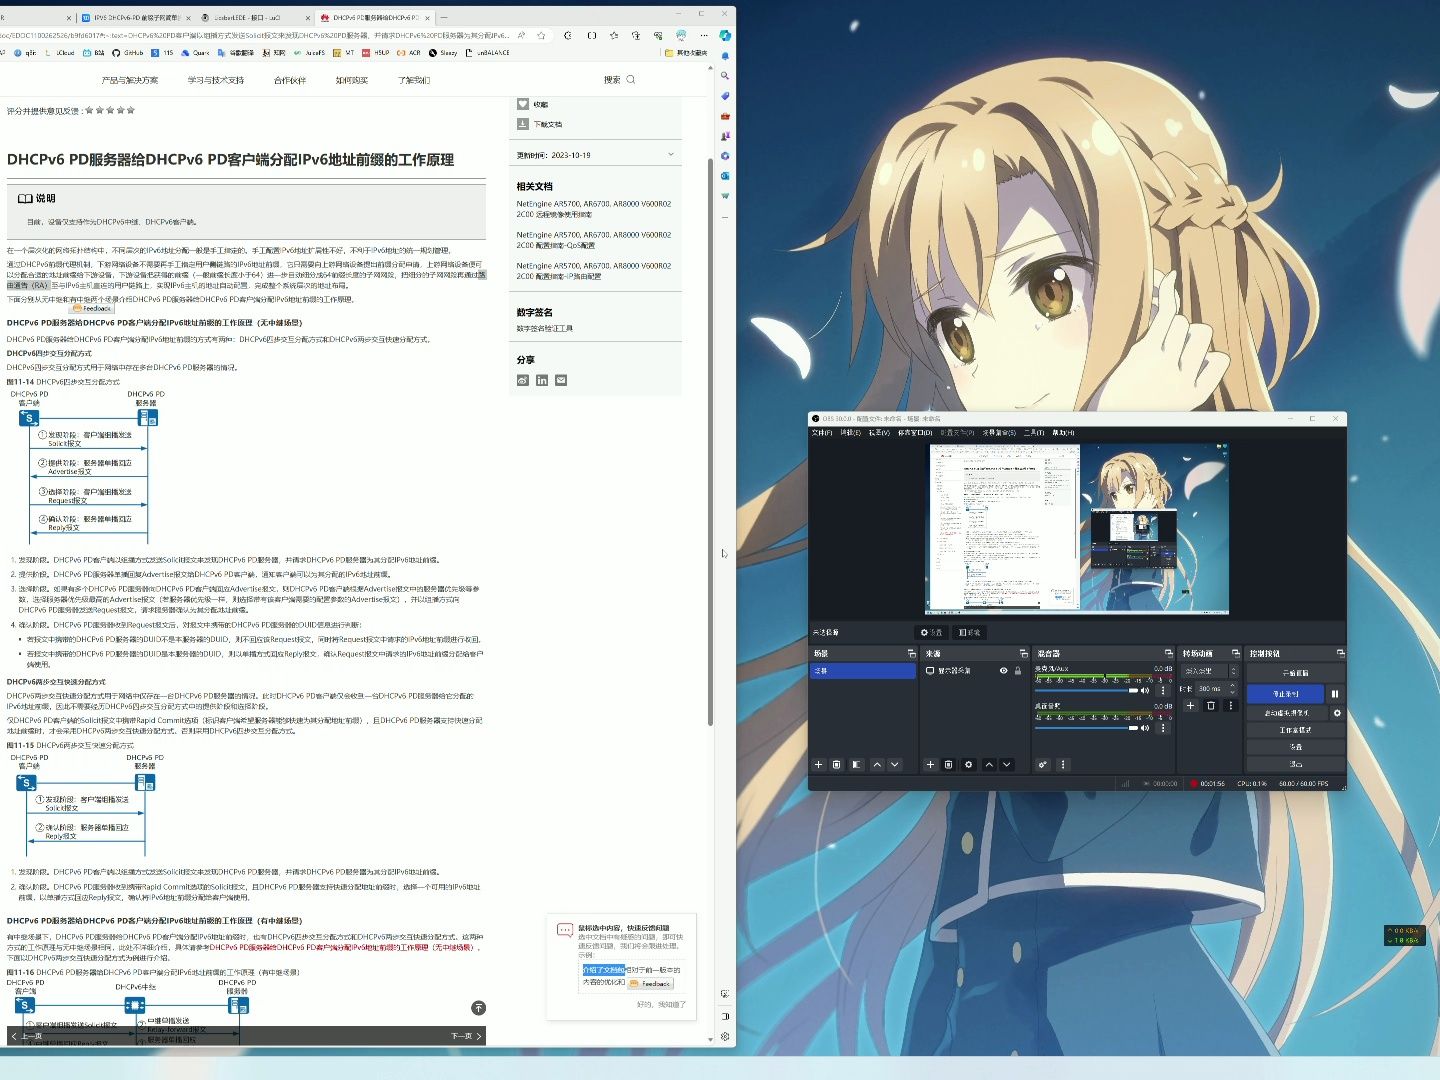Open advanced audio properties gears in OBS mixer
Image resolution: width=1440 pixels, height=1080 pixels.
point(1043,764)
